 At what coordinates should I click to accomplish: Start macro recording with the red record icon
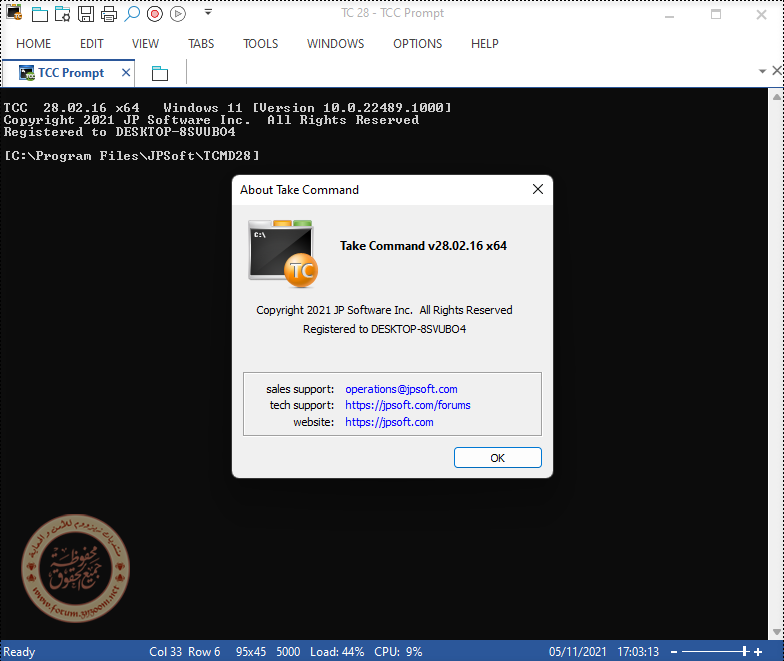point(155,14)
